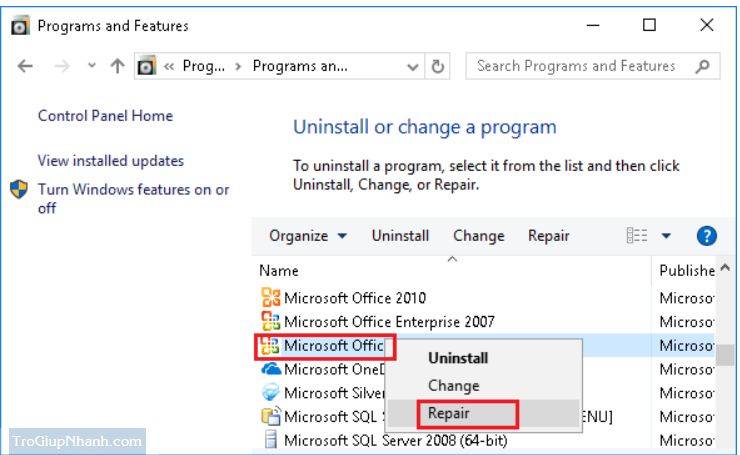
Task: Click the Microsoft OneDrive cloud icon
Action: [x=270, y=368]
